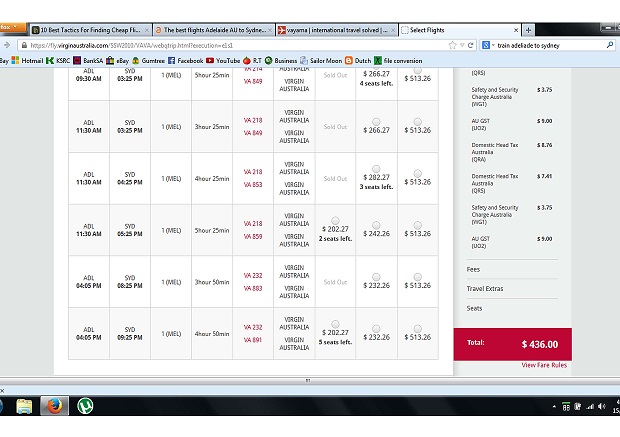Open Windows Explorer from the taskbar

pyautogui.click(x=24, y=406)
